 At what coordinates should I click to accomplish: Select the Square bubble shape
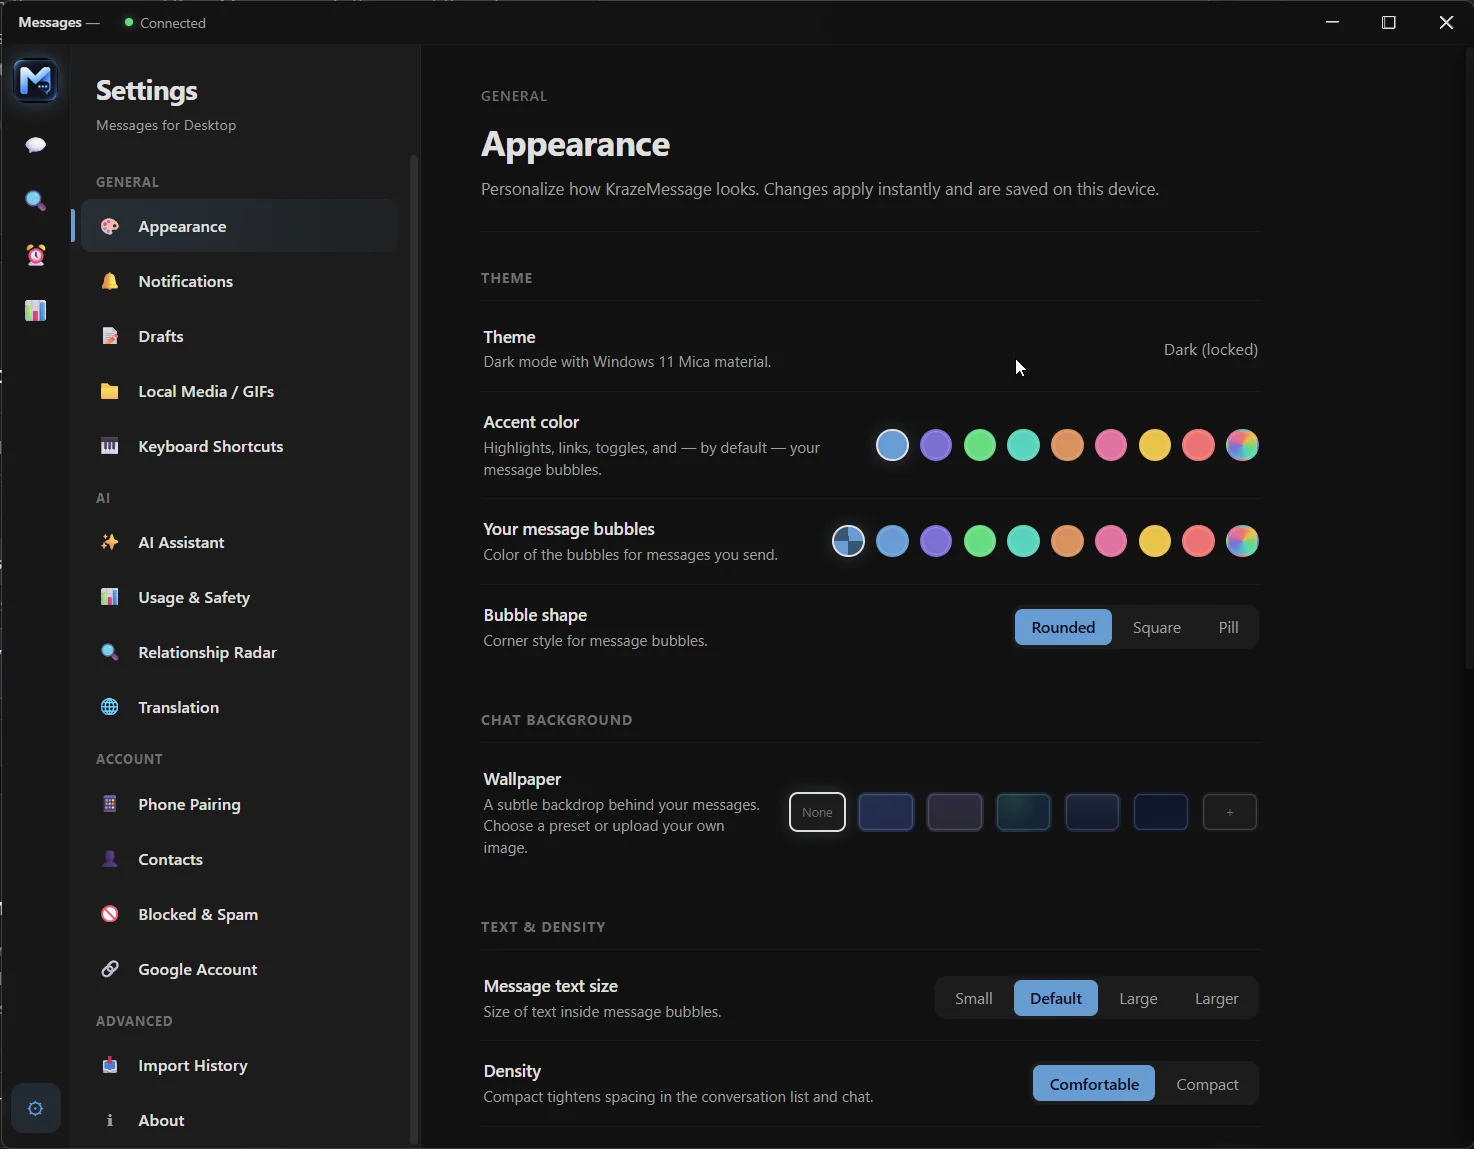tap(1156, 627)
